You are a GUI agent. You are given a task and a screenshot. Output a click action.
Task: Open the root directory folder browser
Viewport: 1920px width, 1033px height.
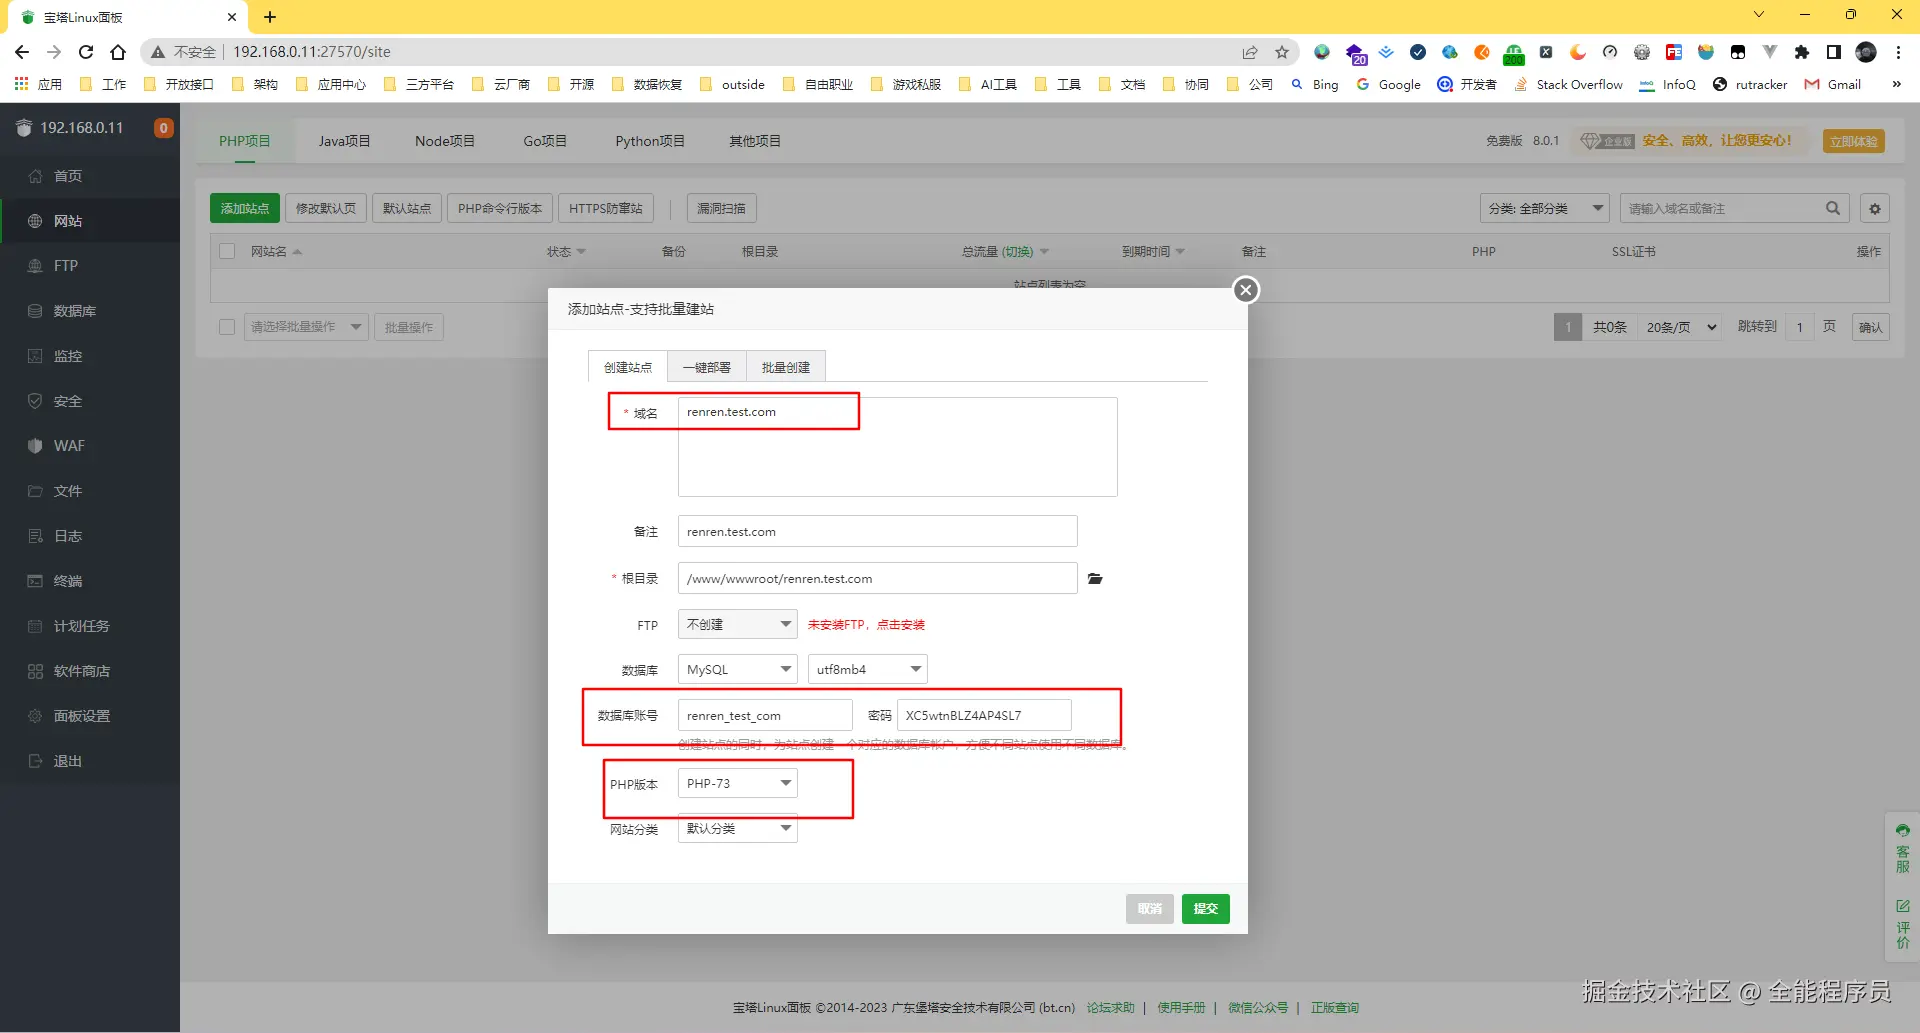[x=1095, y=578]
